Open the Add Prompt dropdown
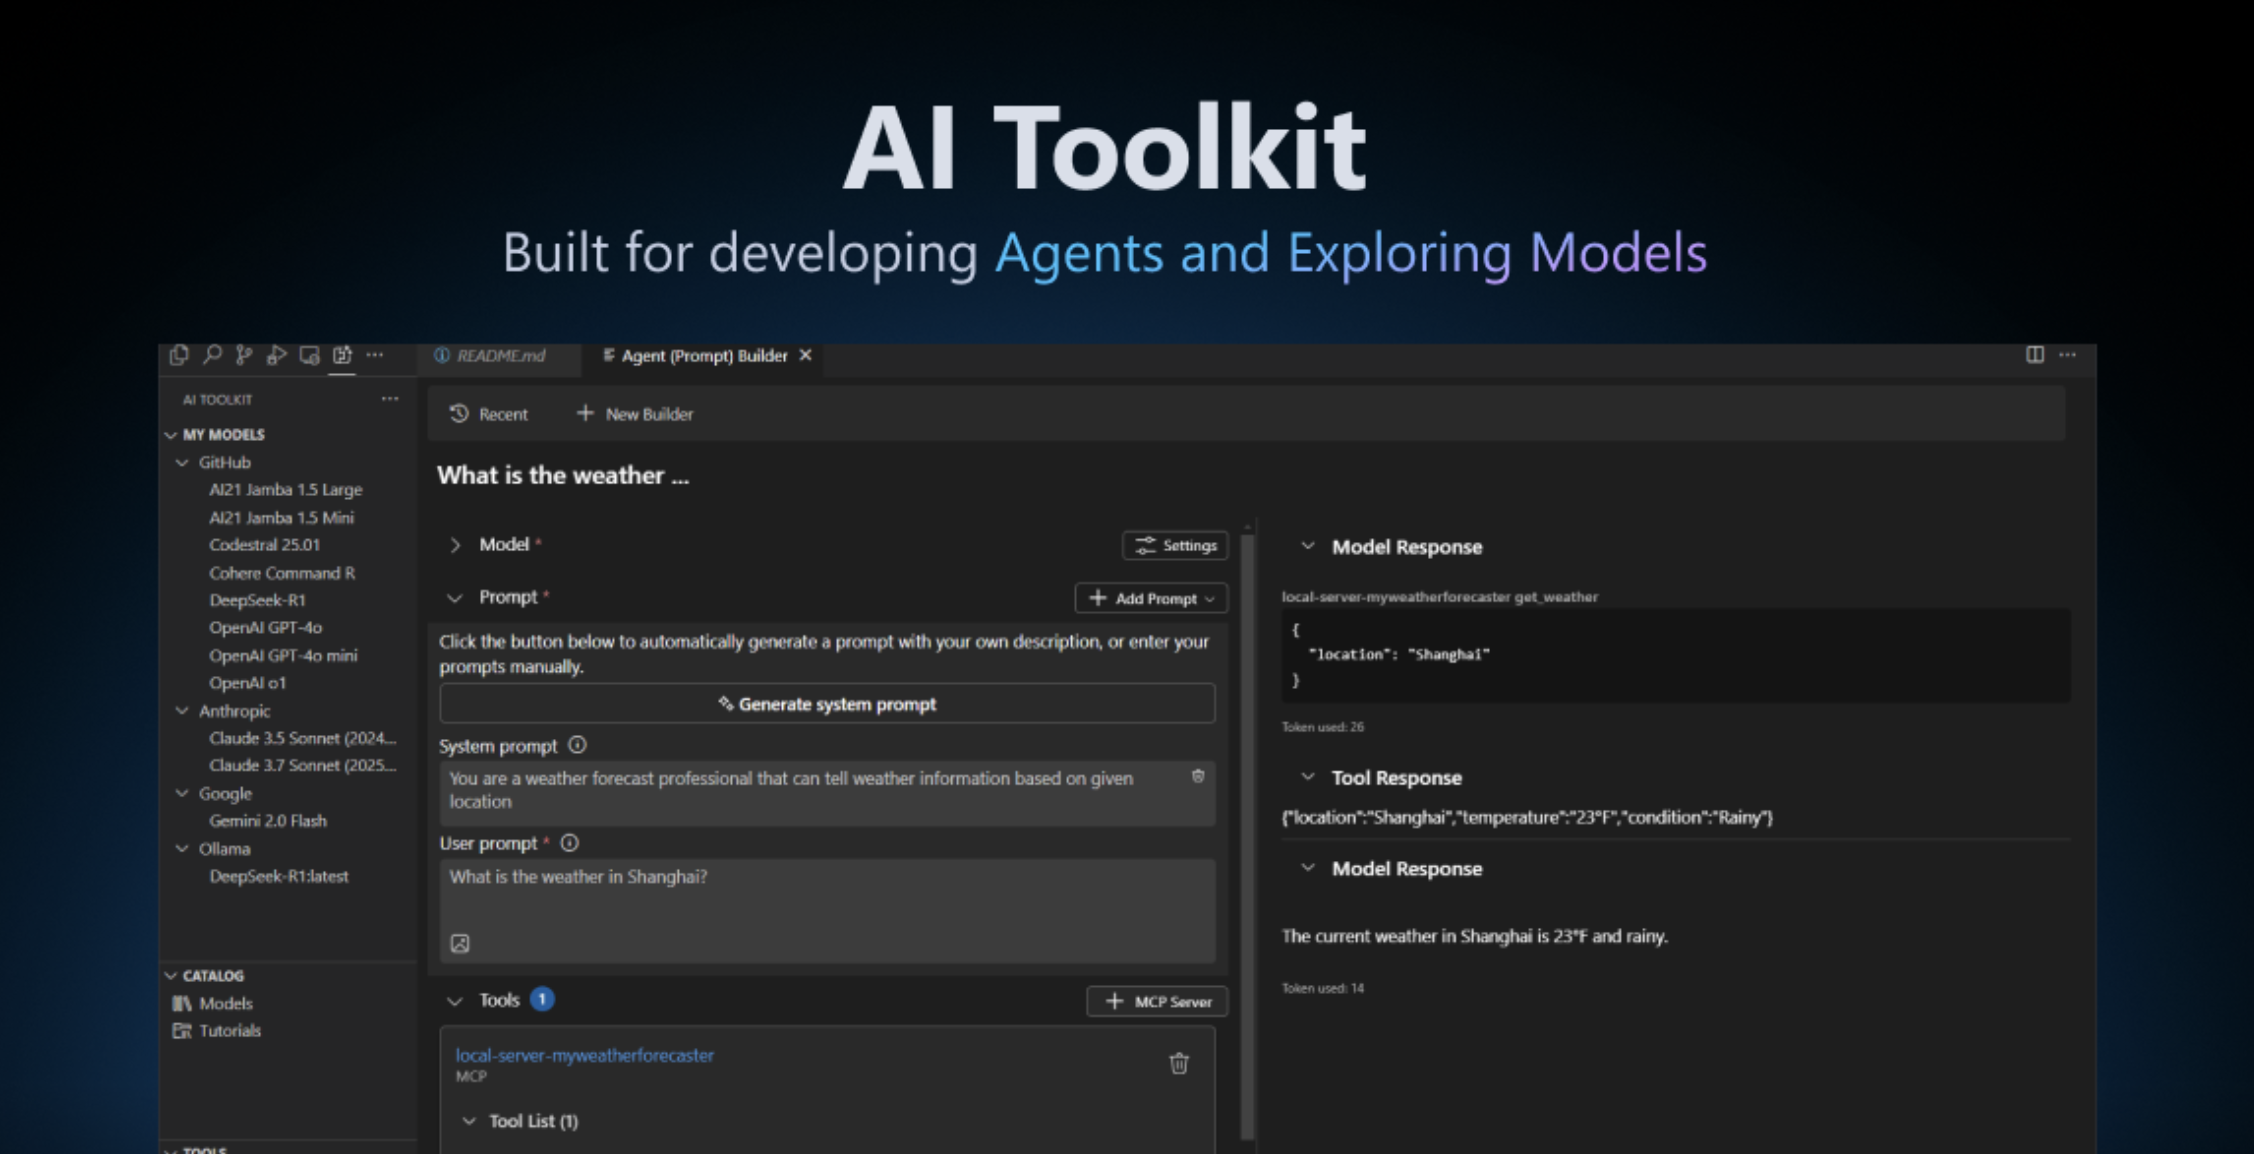Viewport: 2254px width, 1154px height. coord(1152,598)
